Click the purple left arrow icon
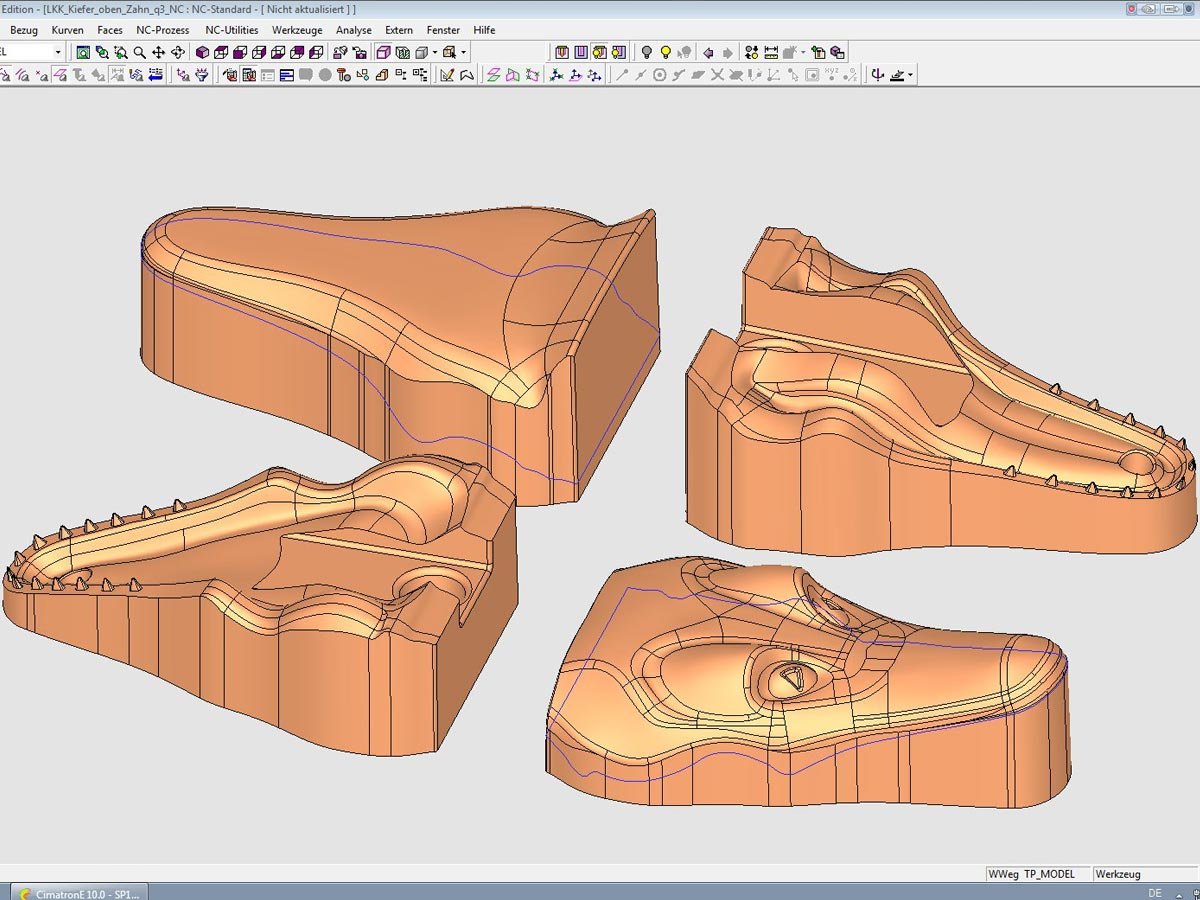1200x900 pixels. point(708,52)
